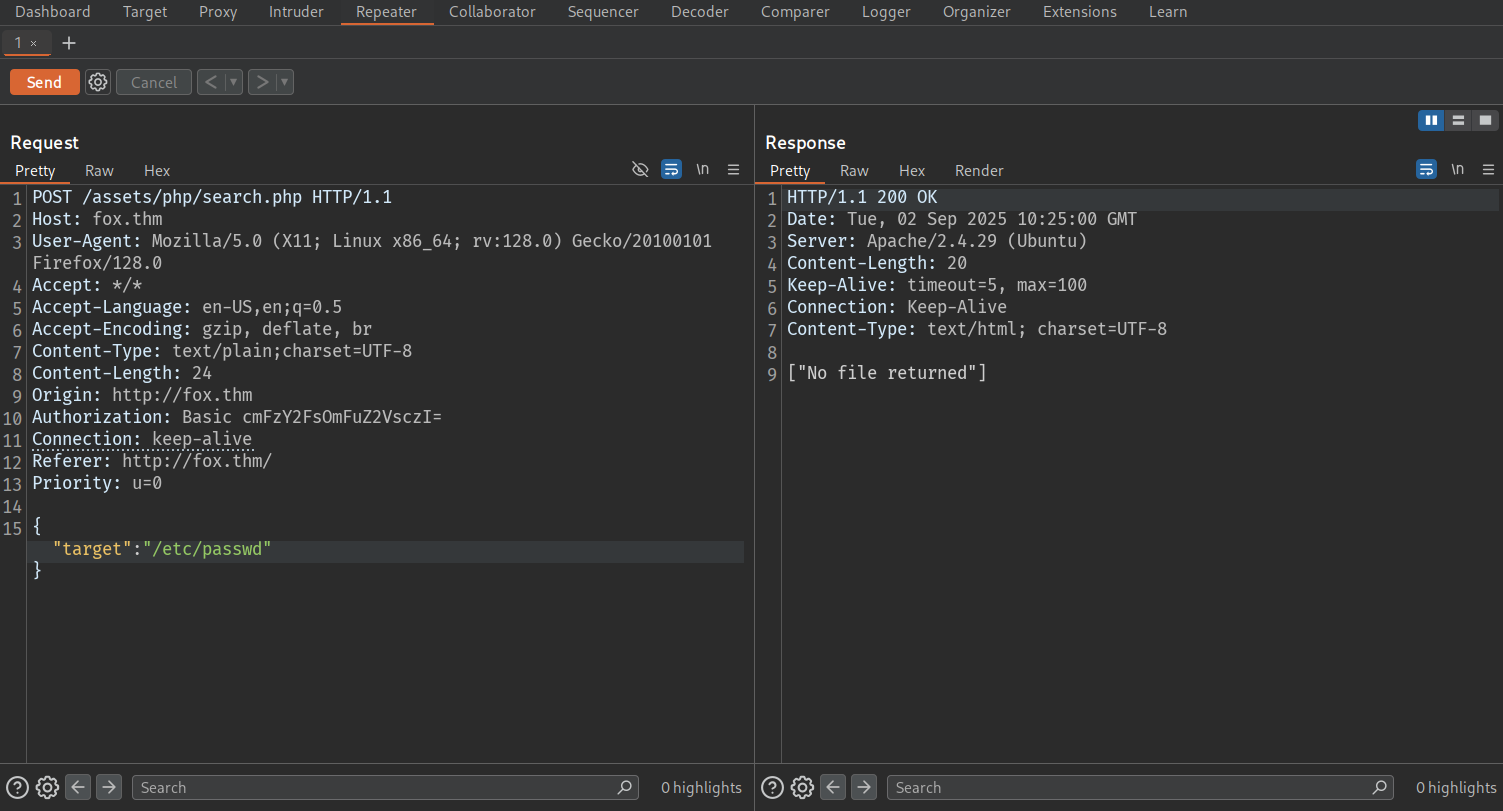
Task: Add a new Repeater tab with plus
Action: (69, 43)
